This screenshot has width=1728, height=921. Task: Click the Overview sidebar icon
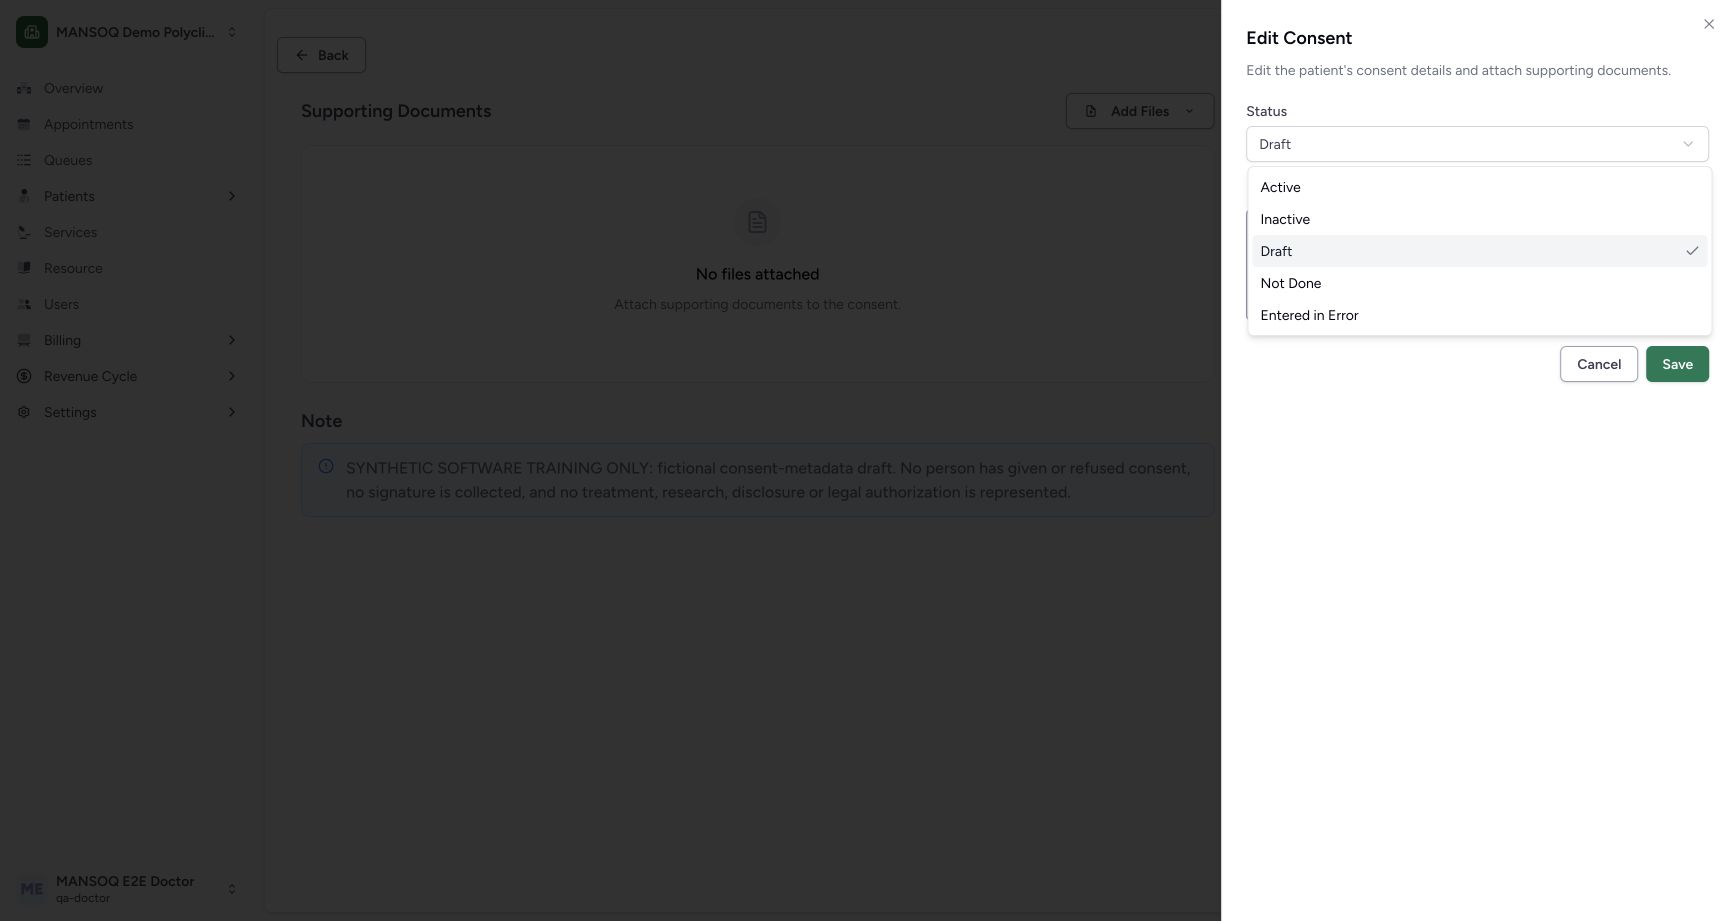(24, 88)
